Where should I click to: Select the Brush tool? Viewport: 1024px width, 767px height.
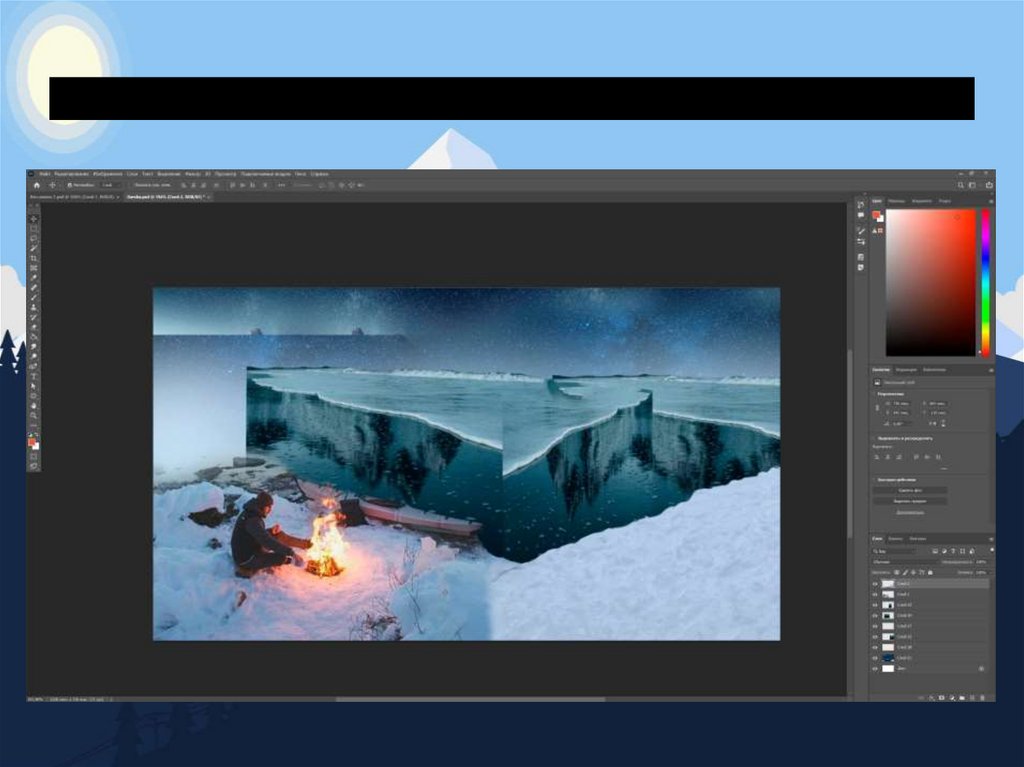point(34,297)
